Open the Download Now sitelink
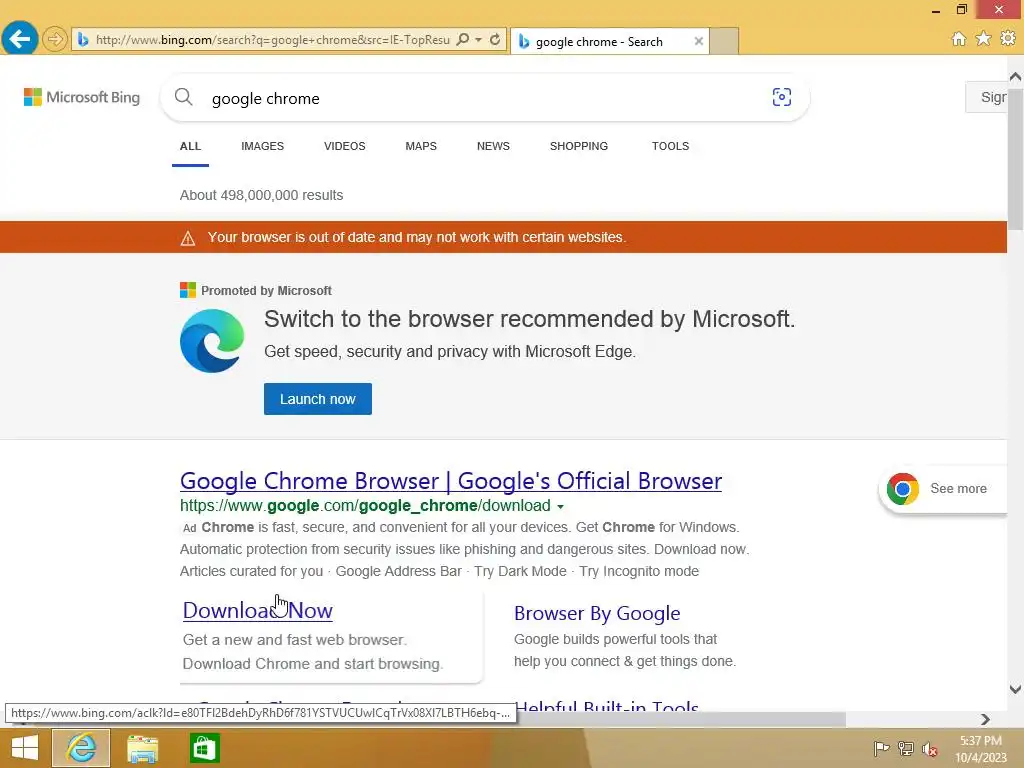Image resolution: width=1024 pixels, height=768 pixels. (257, 611)
